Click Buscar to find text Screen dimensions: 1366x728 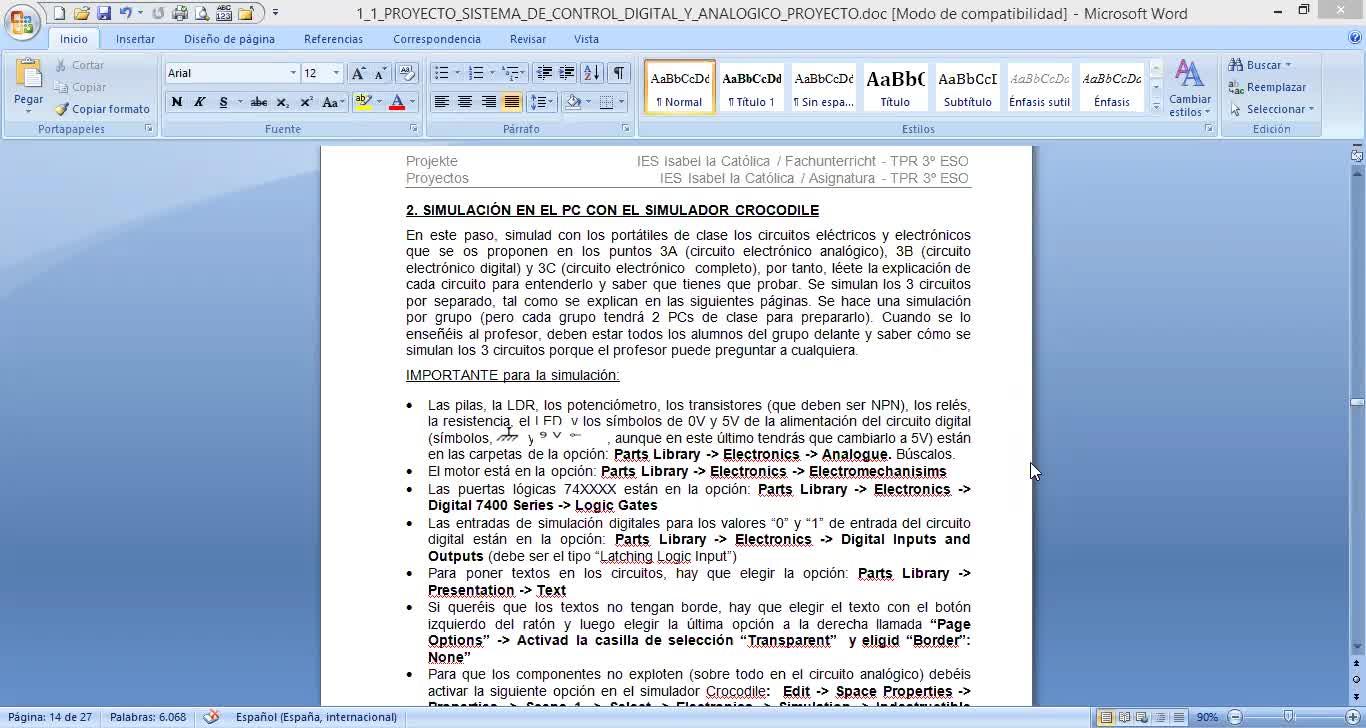[x=1260, y=65]
